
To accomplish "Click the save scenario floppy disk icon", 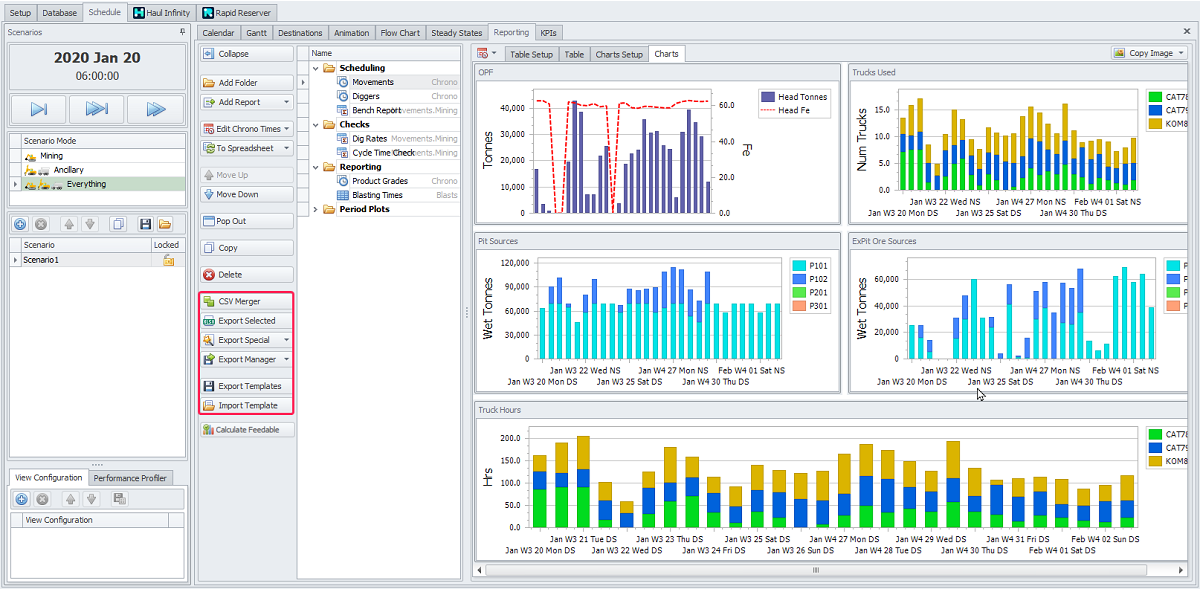I will [x=145, y=224].
